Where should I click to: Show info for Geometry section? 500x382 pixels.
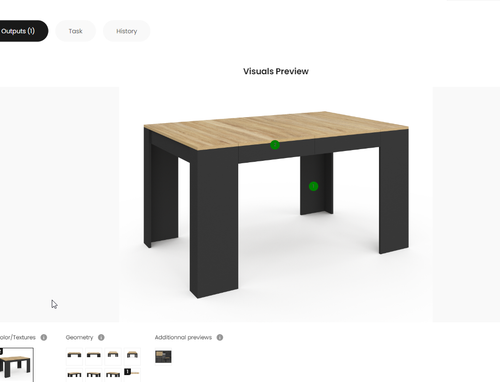click(x=101, y=337)
